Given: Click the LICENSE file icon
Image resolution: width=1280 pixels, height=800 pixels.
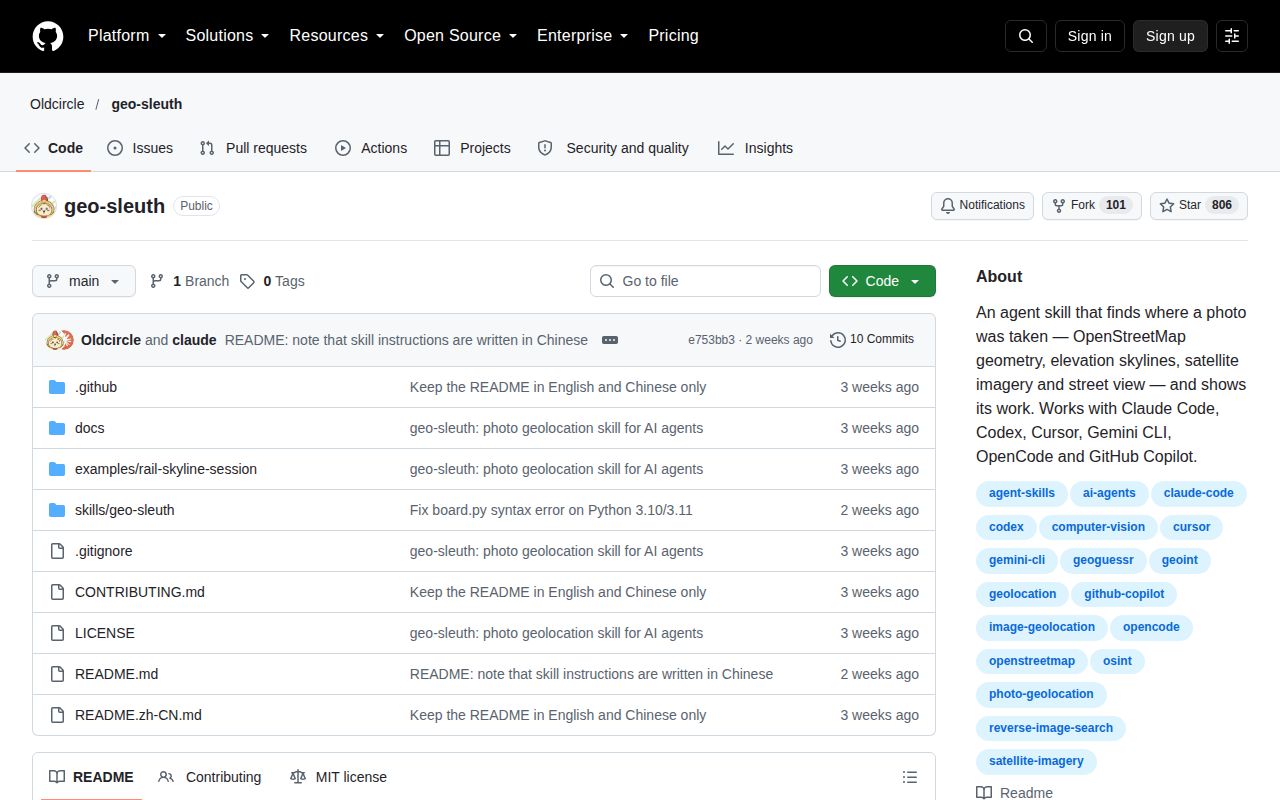Looking at the screenshot, I should coord(57,633).
